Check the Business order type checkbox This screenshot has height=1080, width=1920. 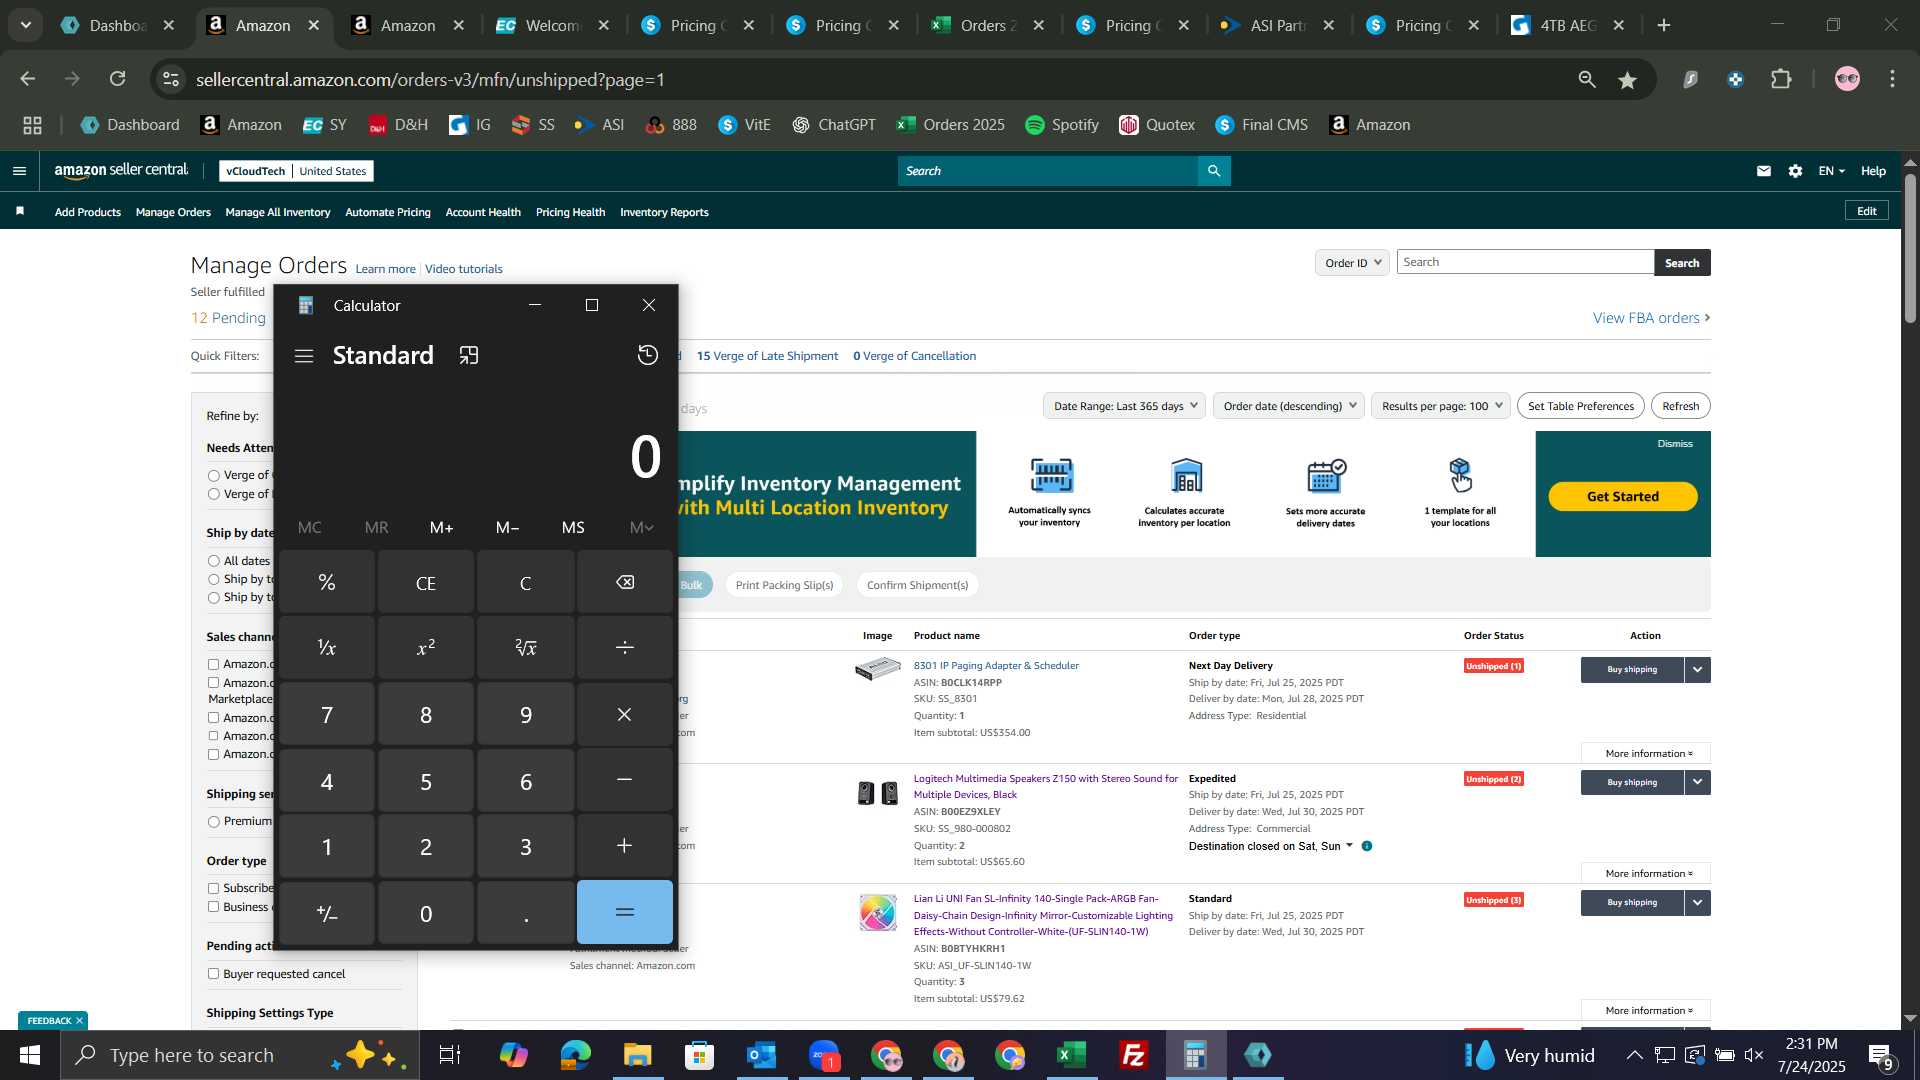(213, 907)
